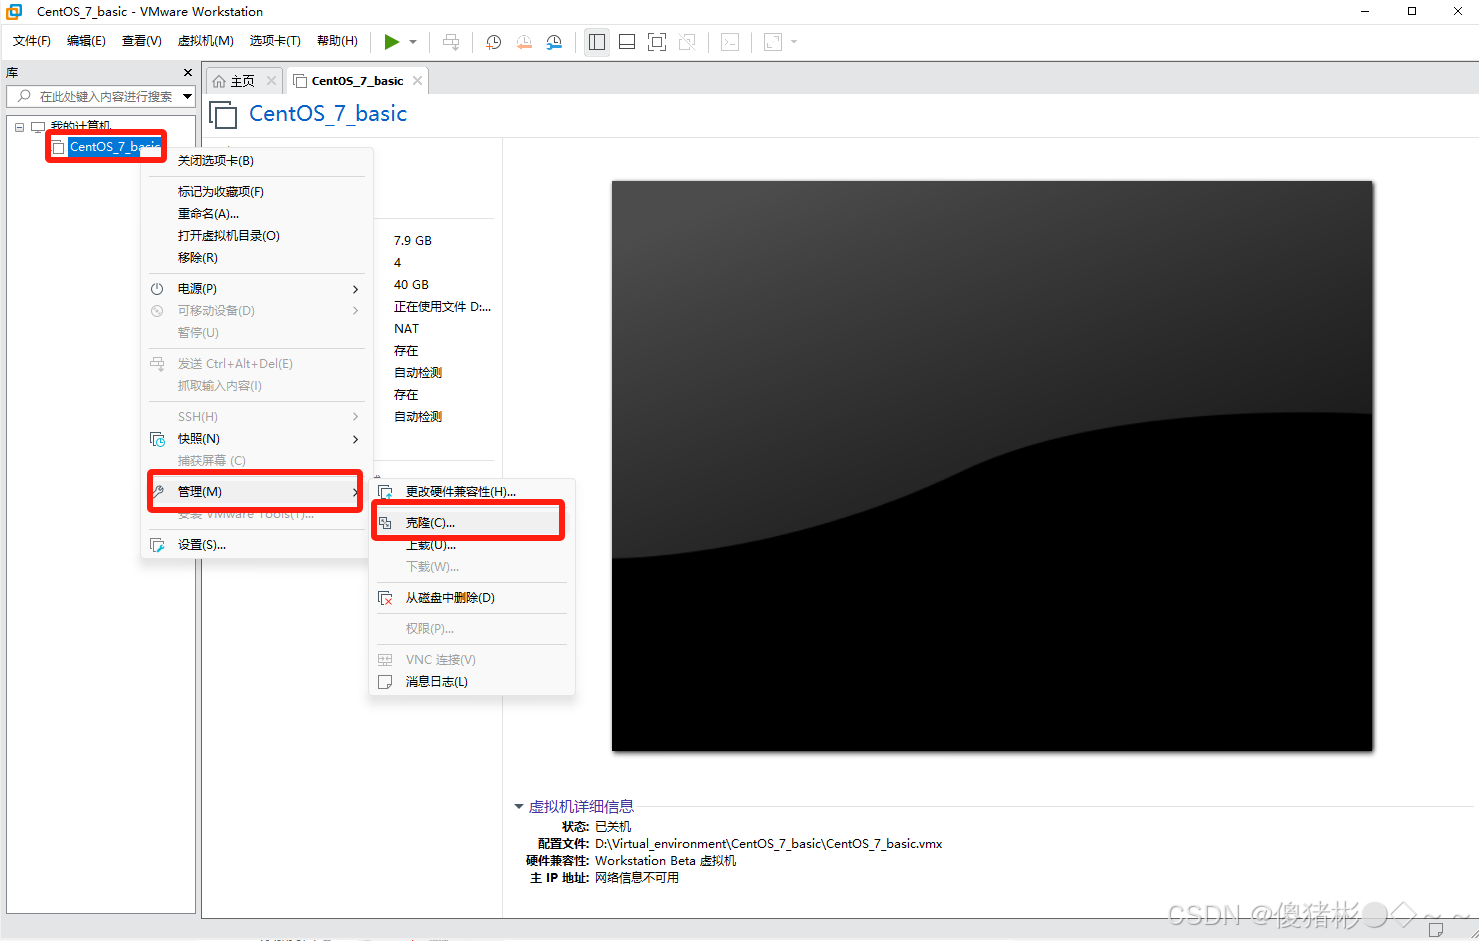Viewport: 1479px width, 941px height.
Task: Click the black VM screen preview
Action: coord(992,466)
